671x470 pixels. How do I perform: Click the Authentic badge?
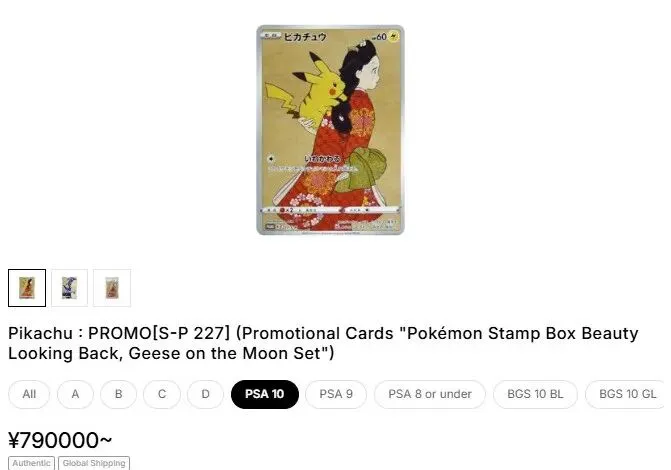pos(31,463)
